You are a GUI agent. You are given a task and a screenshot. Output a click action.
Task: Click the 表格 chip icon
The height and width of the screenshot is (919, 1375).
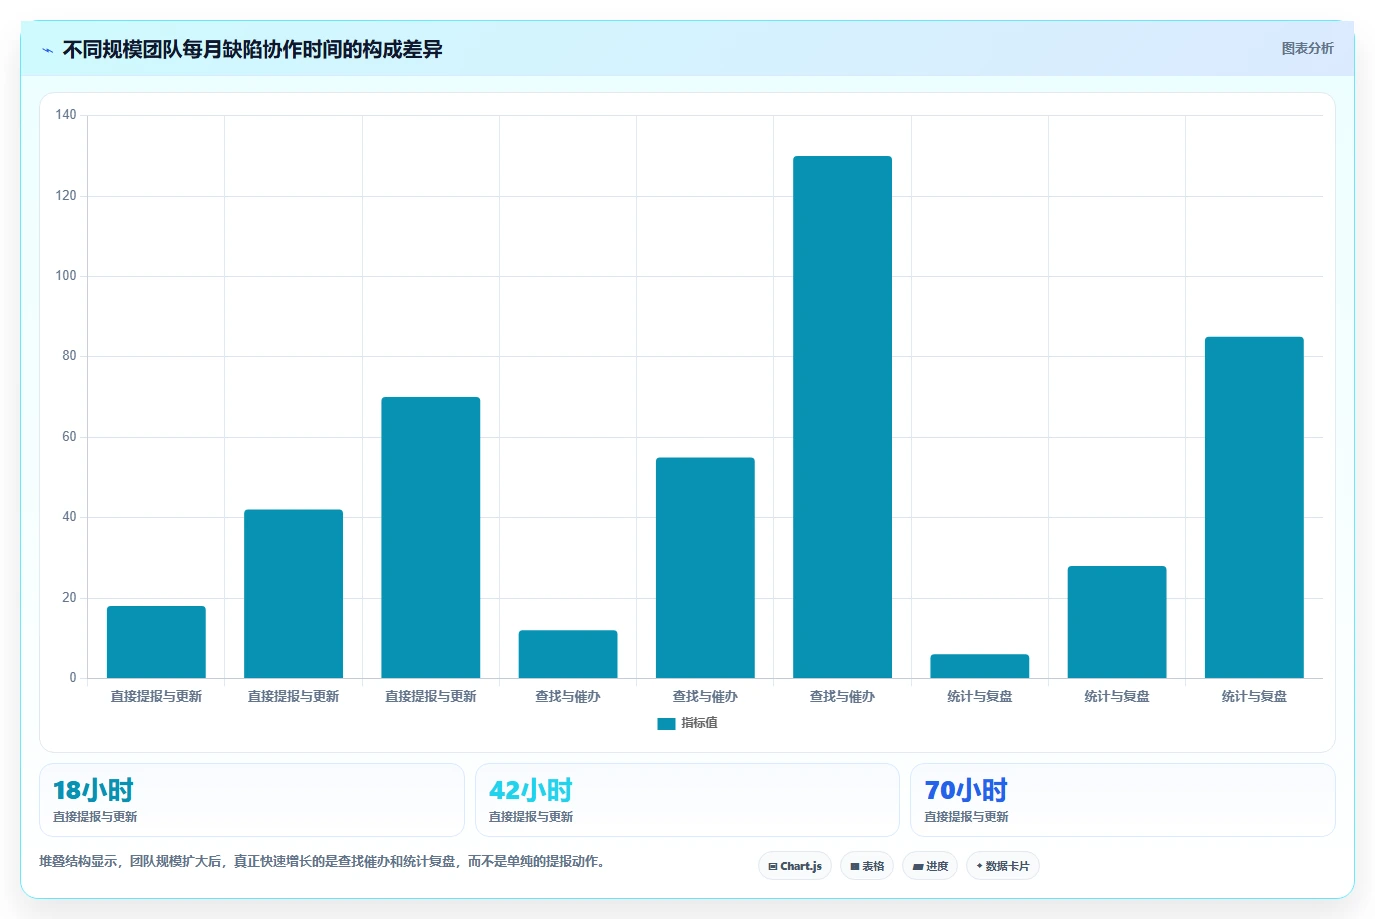(x=855, y=867)
